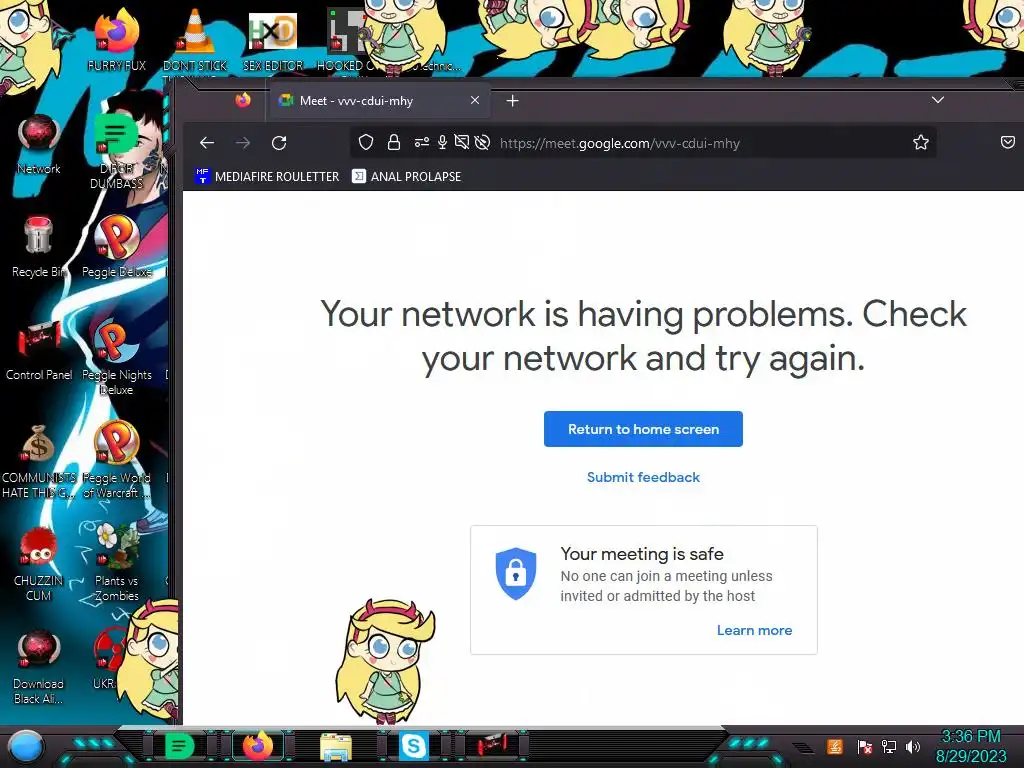This screenshot has width=1024, height=768.
Task: Click the blocked camera icon in address bar
Action: 462,142
